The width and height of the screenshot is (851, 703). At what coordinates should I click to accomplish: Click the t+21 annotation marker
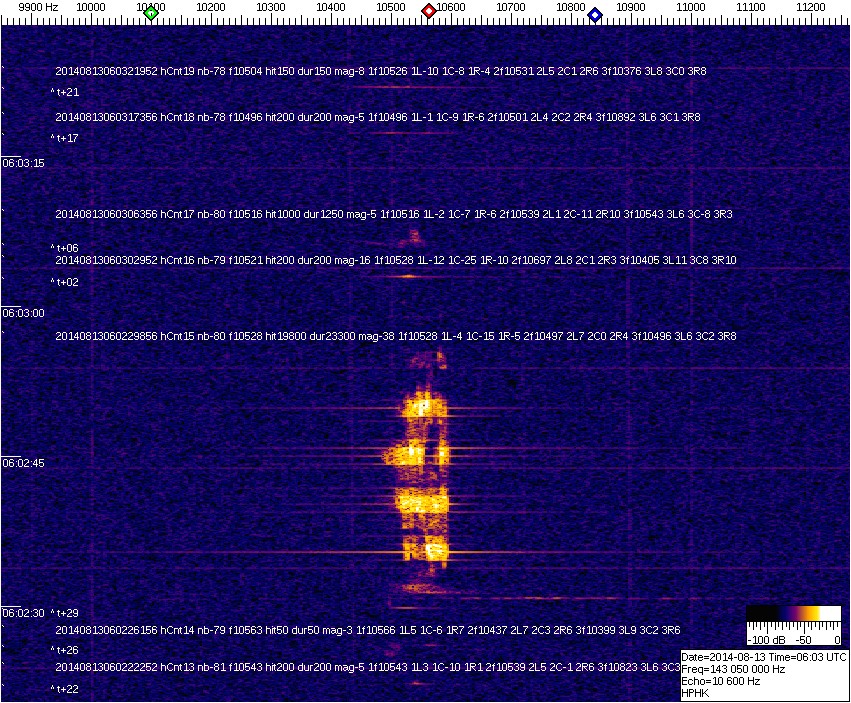click(65, 92)
